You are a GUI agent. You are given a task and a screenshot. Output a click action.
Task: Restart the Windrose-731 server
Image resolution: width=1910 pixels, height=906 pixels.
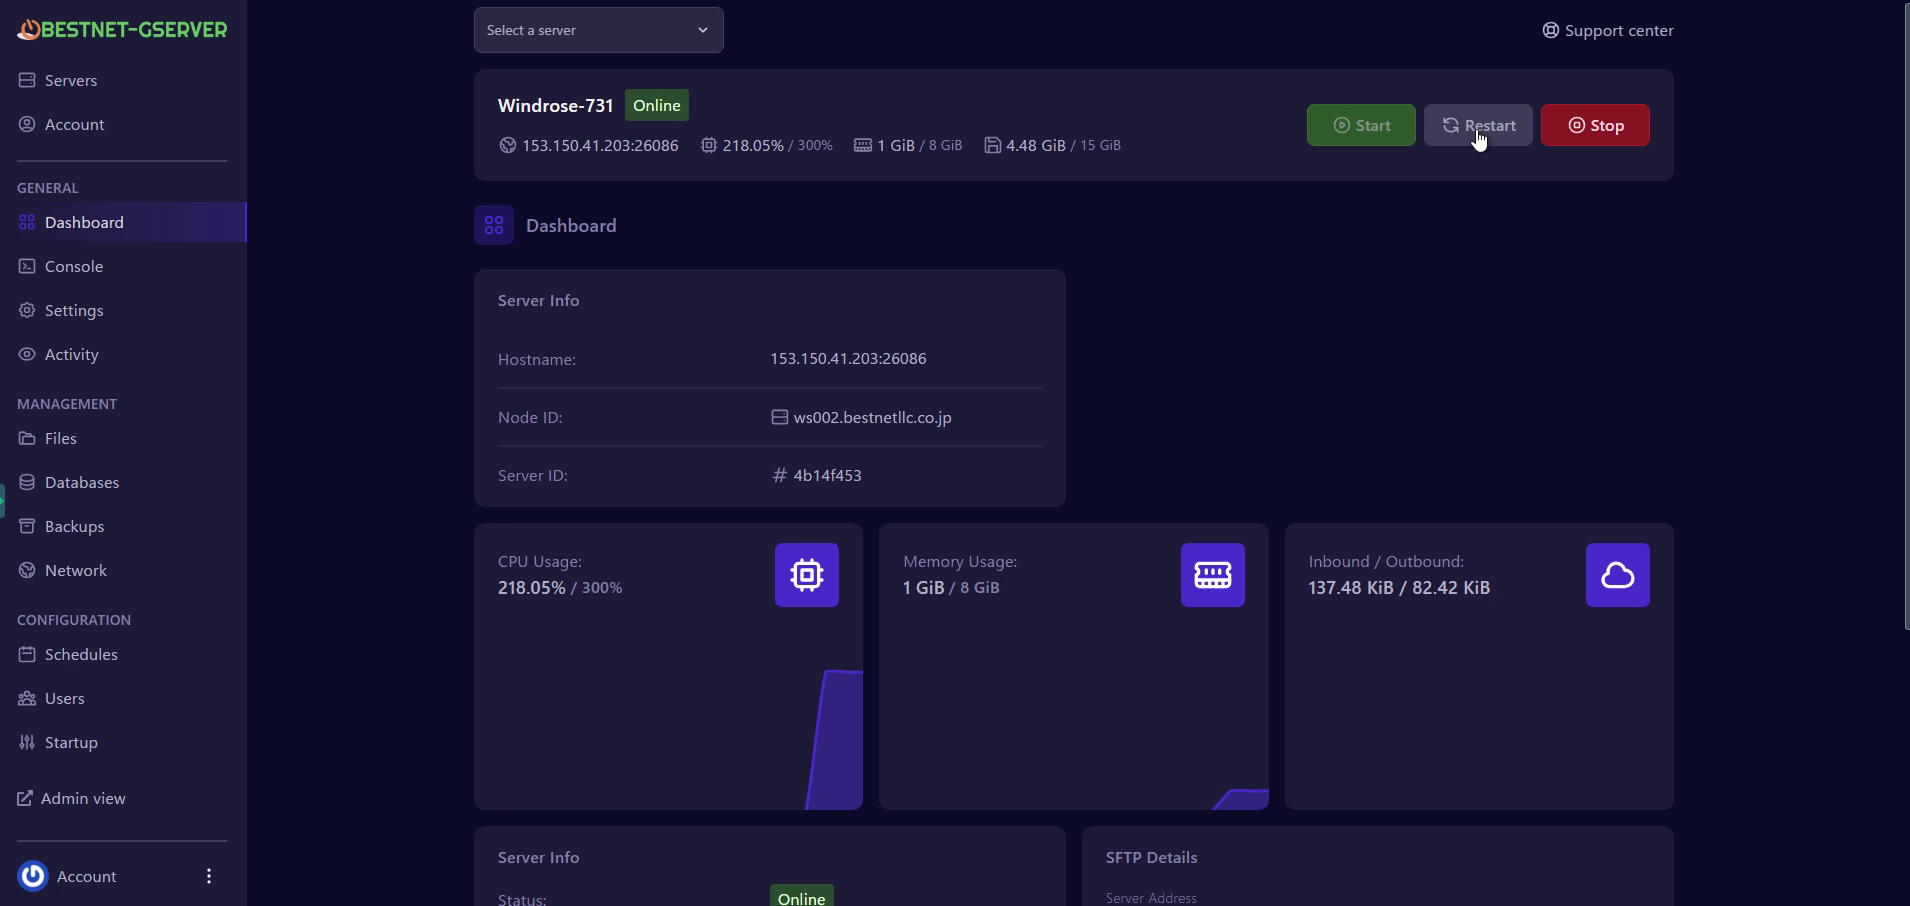click(1477, 126)
